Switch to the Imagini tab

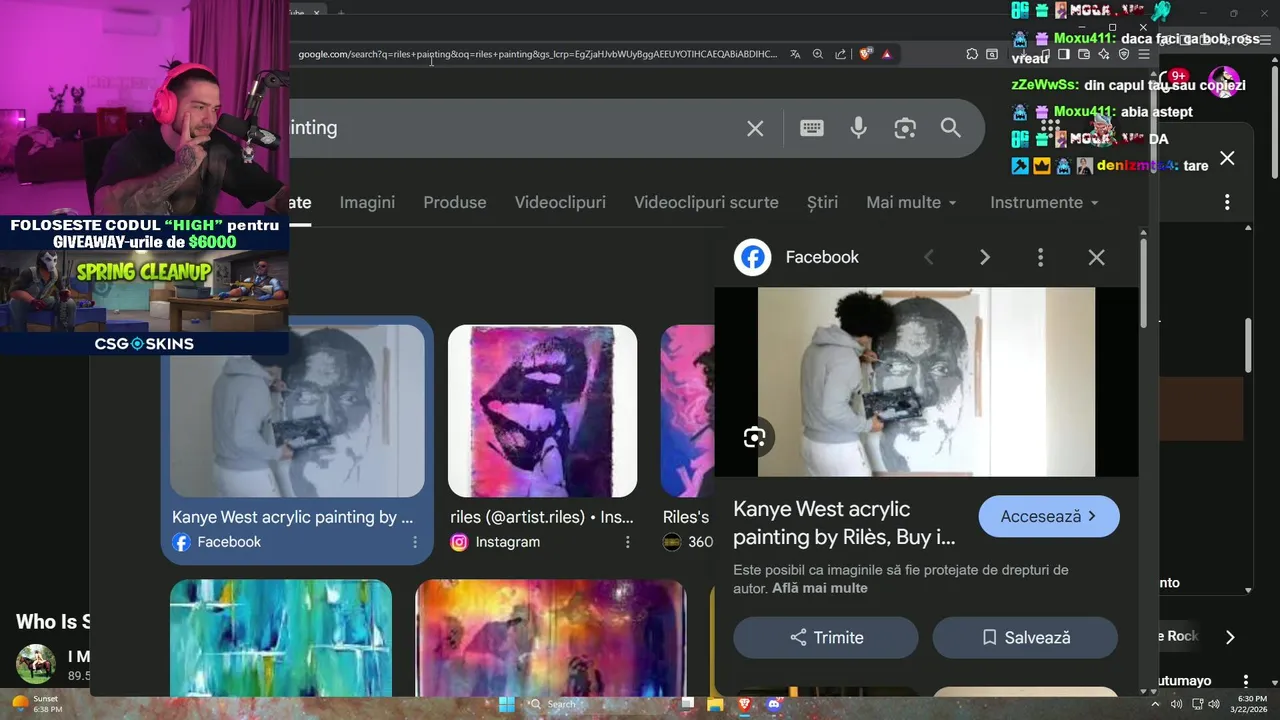[x=367, y=202]
